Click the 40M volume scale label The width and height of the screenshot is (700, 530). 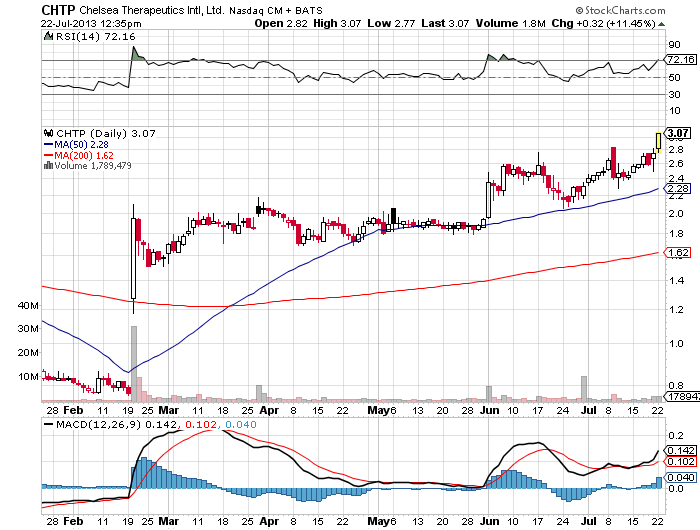coord(28,305)
